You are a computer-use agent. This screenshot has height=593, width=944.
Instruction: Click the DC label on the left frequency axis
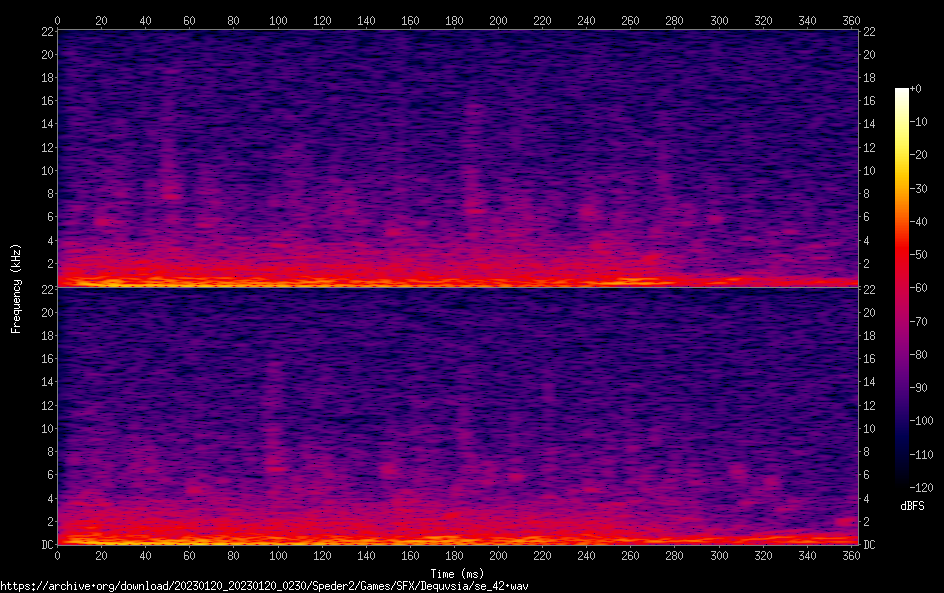[x=46, y=545]
